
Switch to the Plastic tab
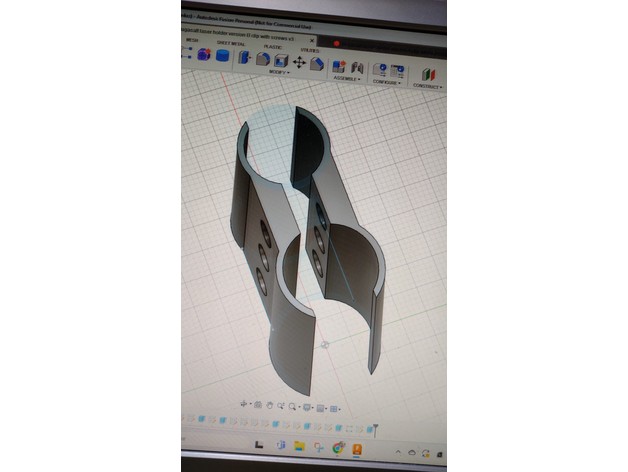pos(272,46)
